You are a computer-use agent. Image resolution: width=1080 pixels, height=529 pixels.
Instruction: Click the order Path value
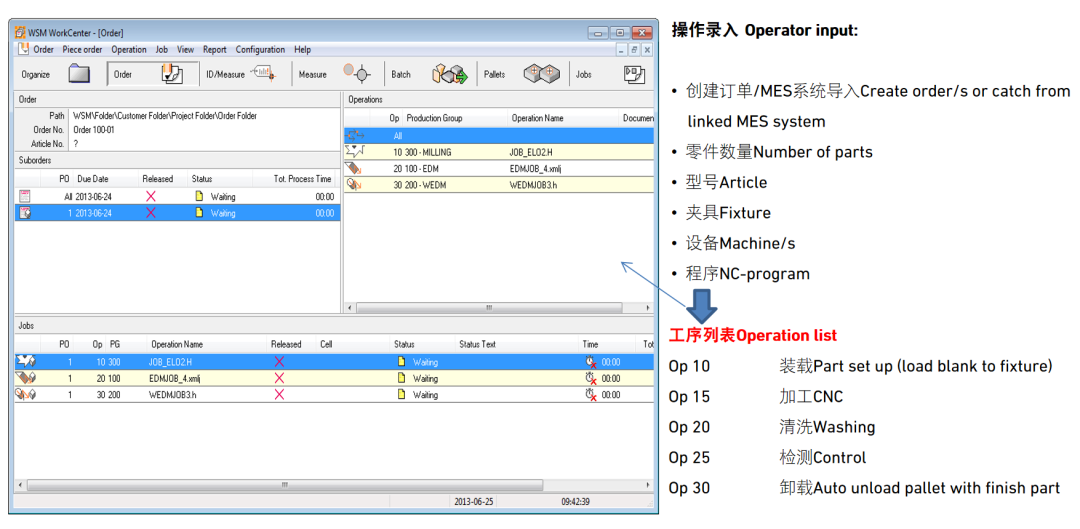[x=165, y=116]
